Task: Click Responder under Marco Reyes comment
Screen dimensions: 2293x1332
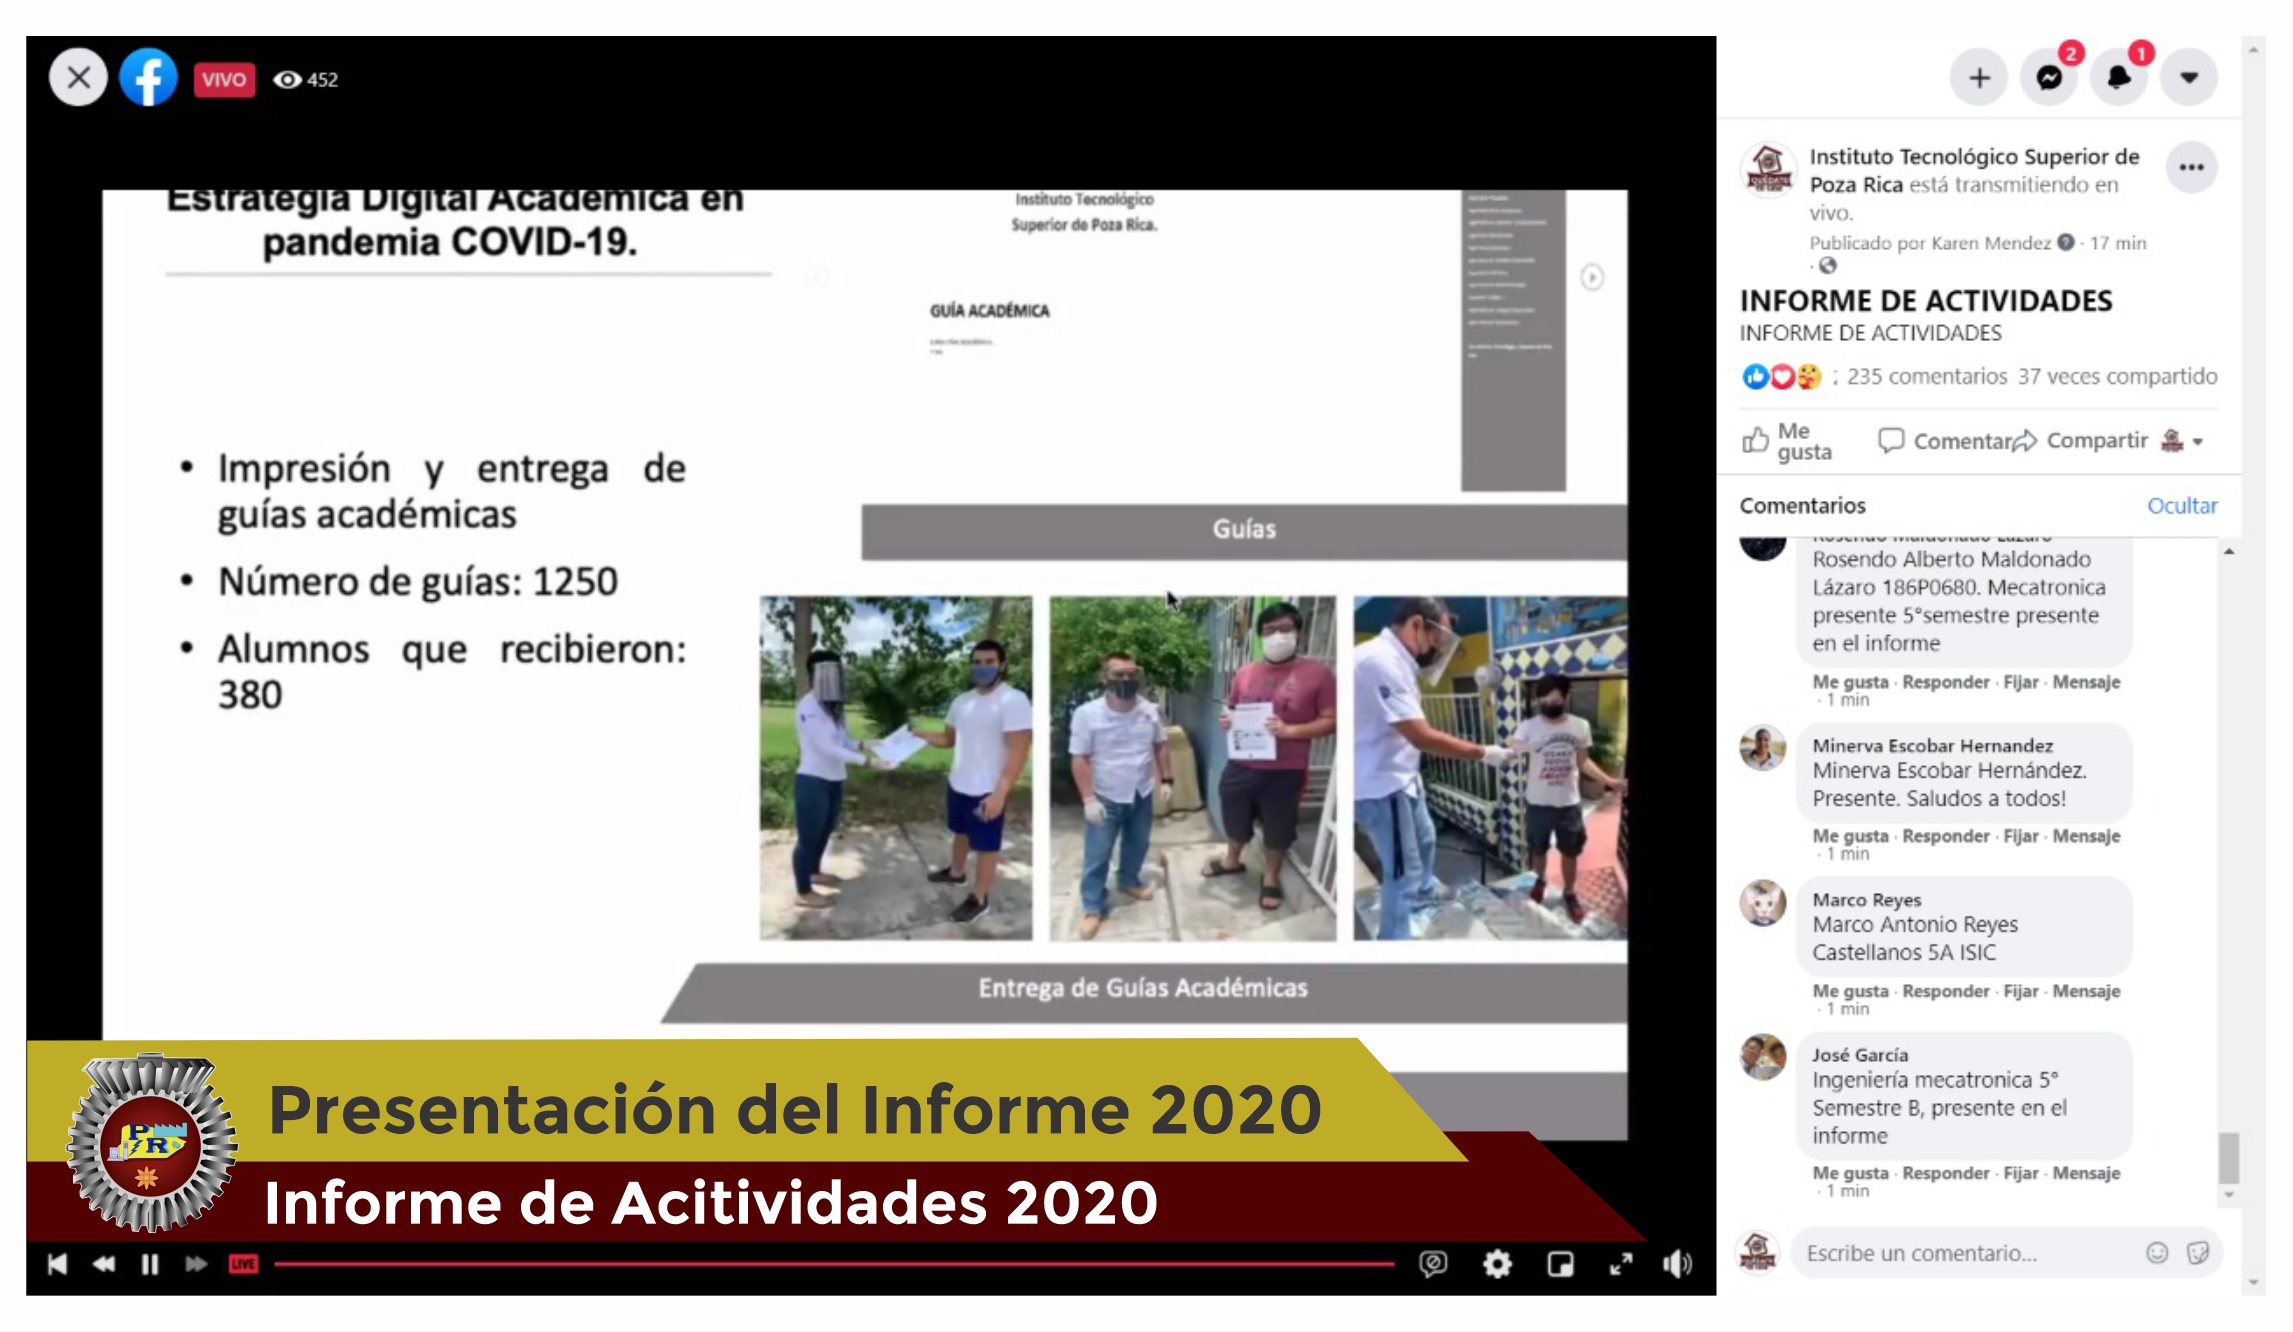Action: (1945, 991)
